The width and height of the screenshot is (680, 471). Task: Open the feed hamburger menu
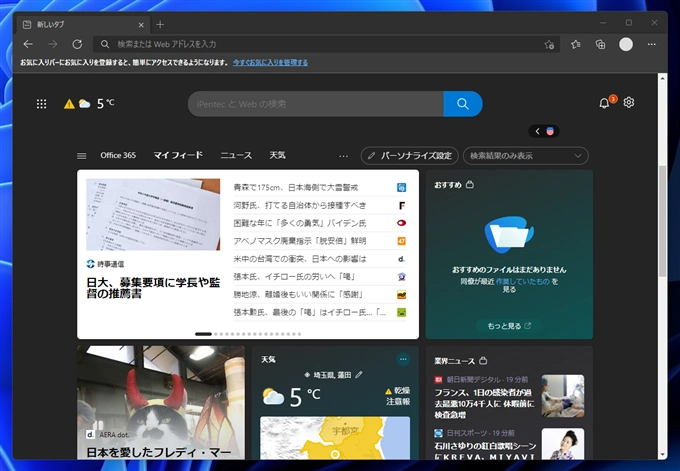point(82,156)
